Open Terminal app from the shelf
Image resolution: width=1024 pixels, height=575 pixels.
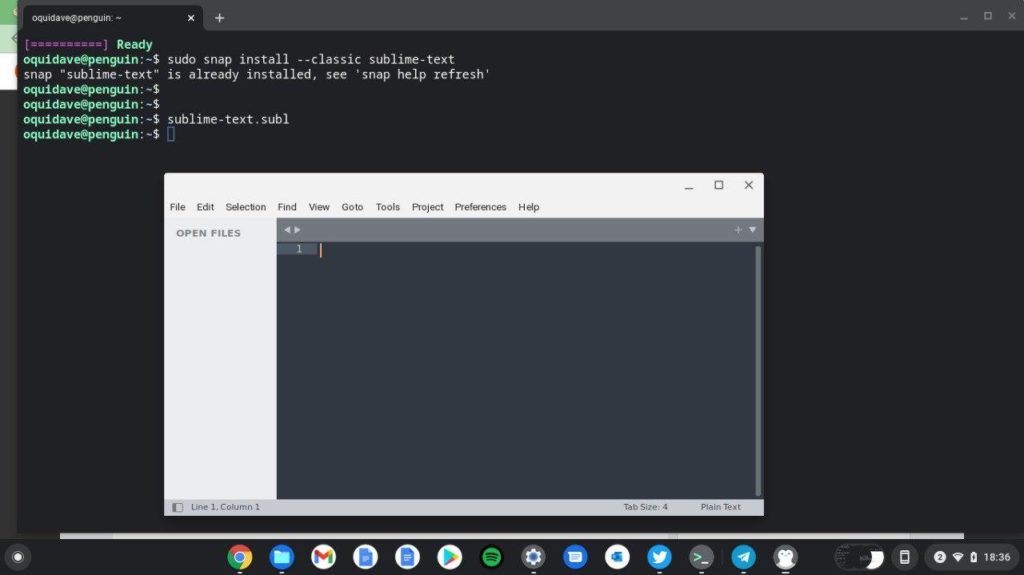tap(701, 557)
